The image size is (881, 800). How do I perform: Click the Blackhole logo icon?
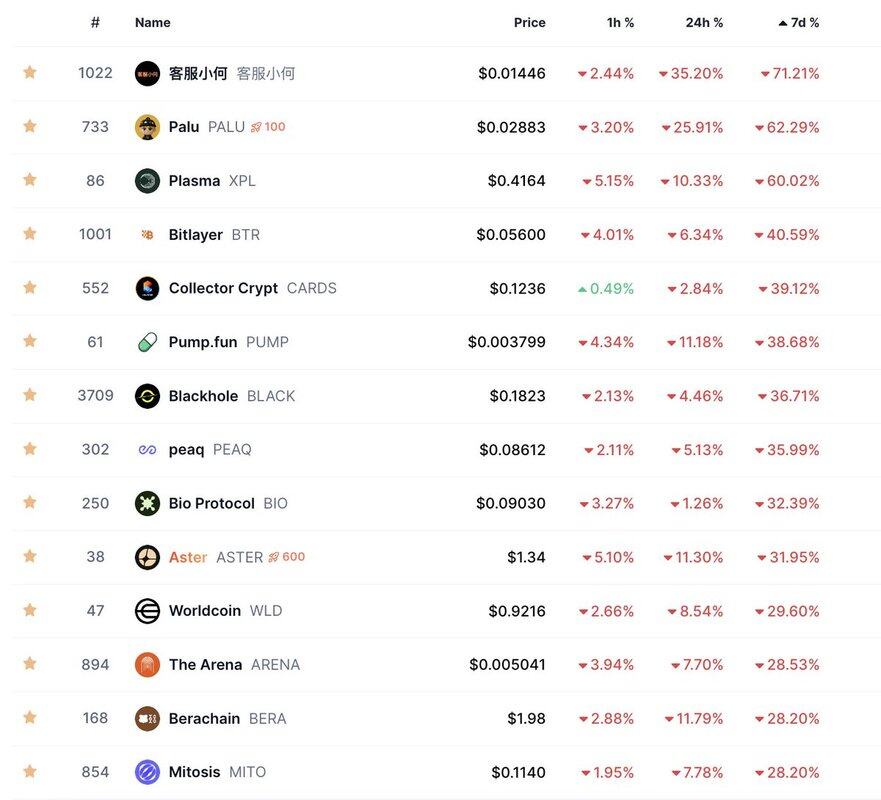pyautogui.click(x=147, y=396)
